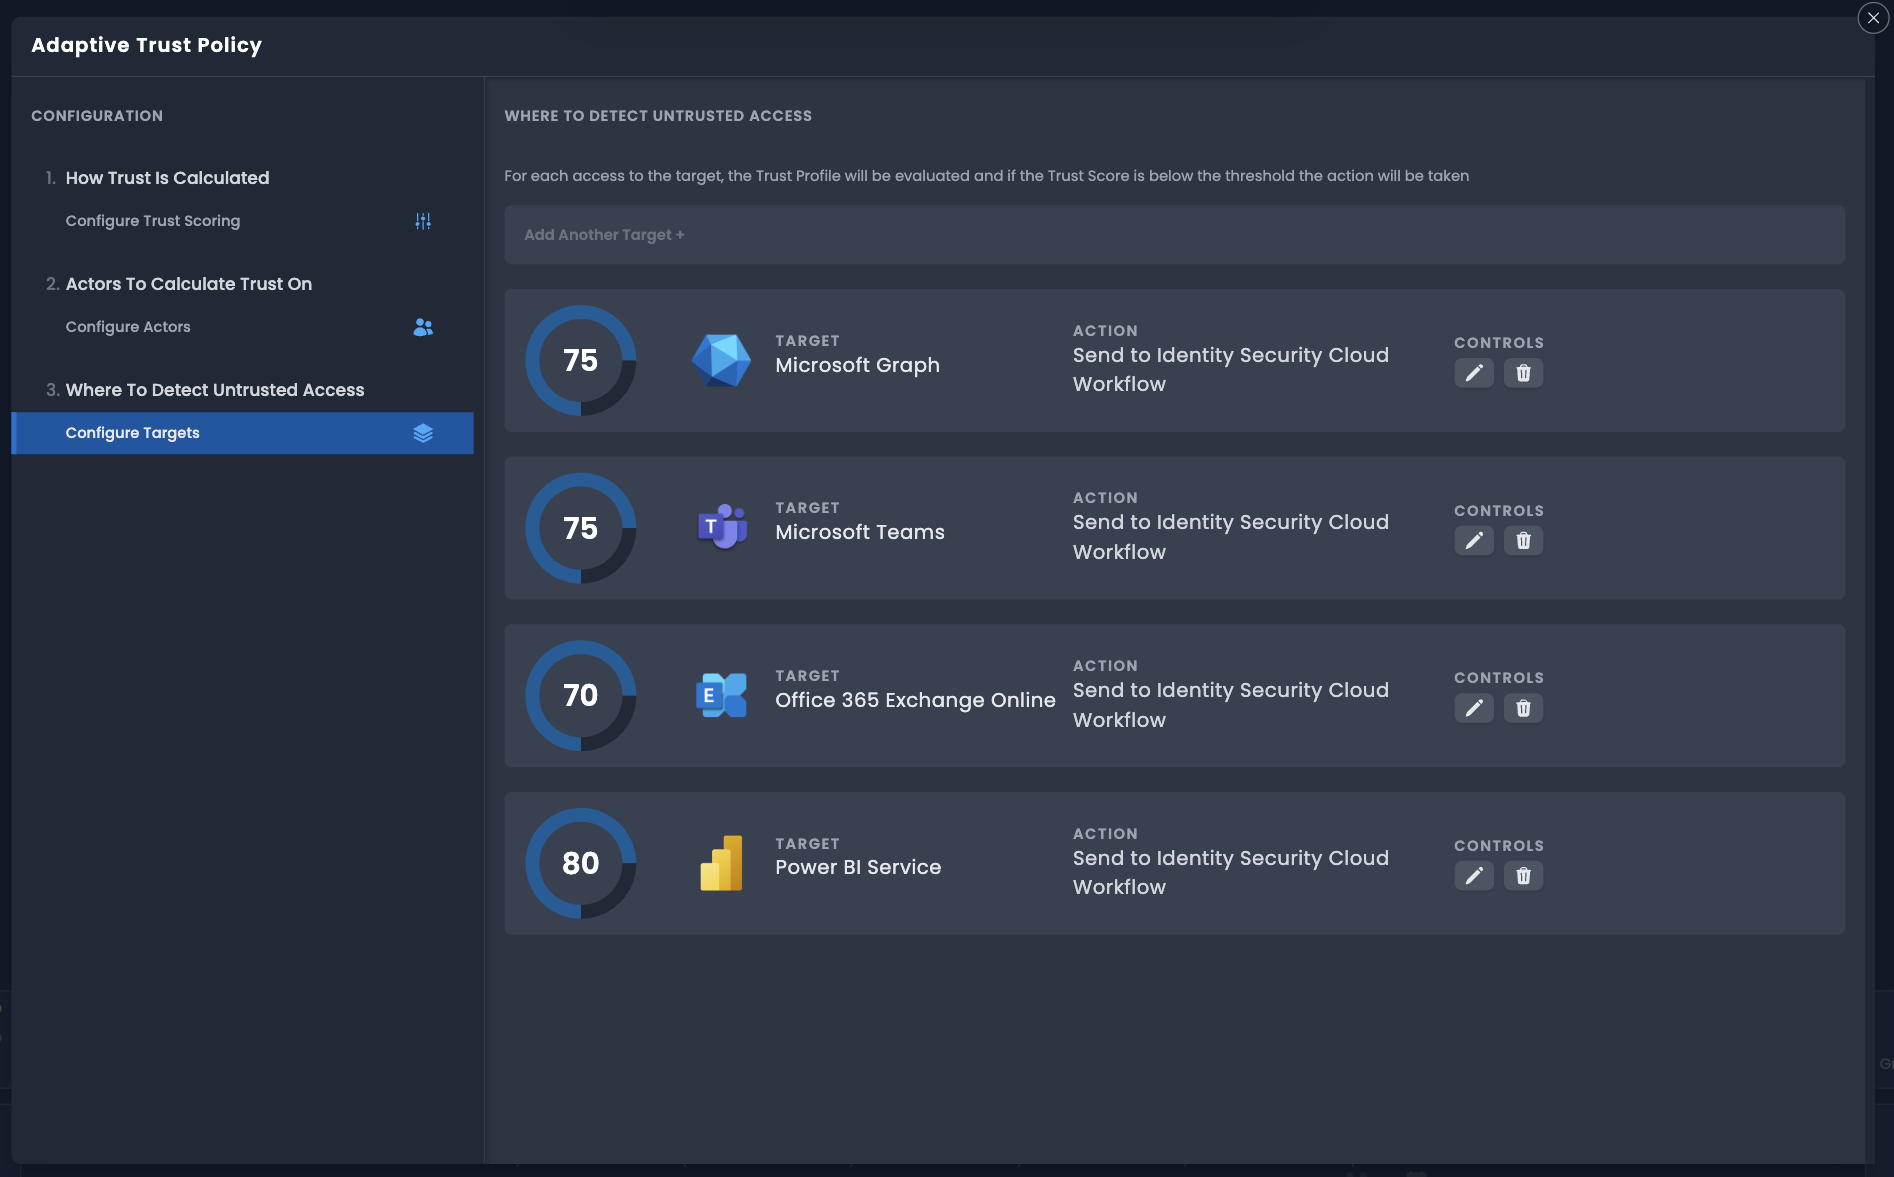Select Configure Targets
This screenshot has height=1177, width=1894.
point(242,433)
